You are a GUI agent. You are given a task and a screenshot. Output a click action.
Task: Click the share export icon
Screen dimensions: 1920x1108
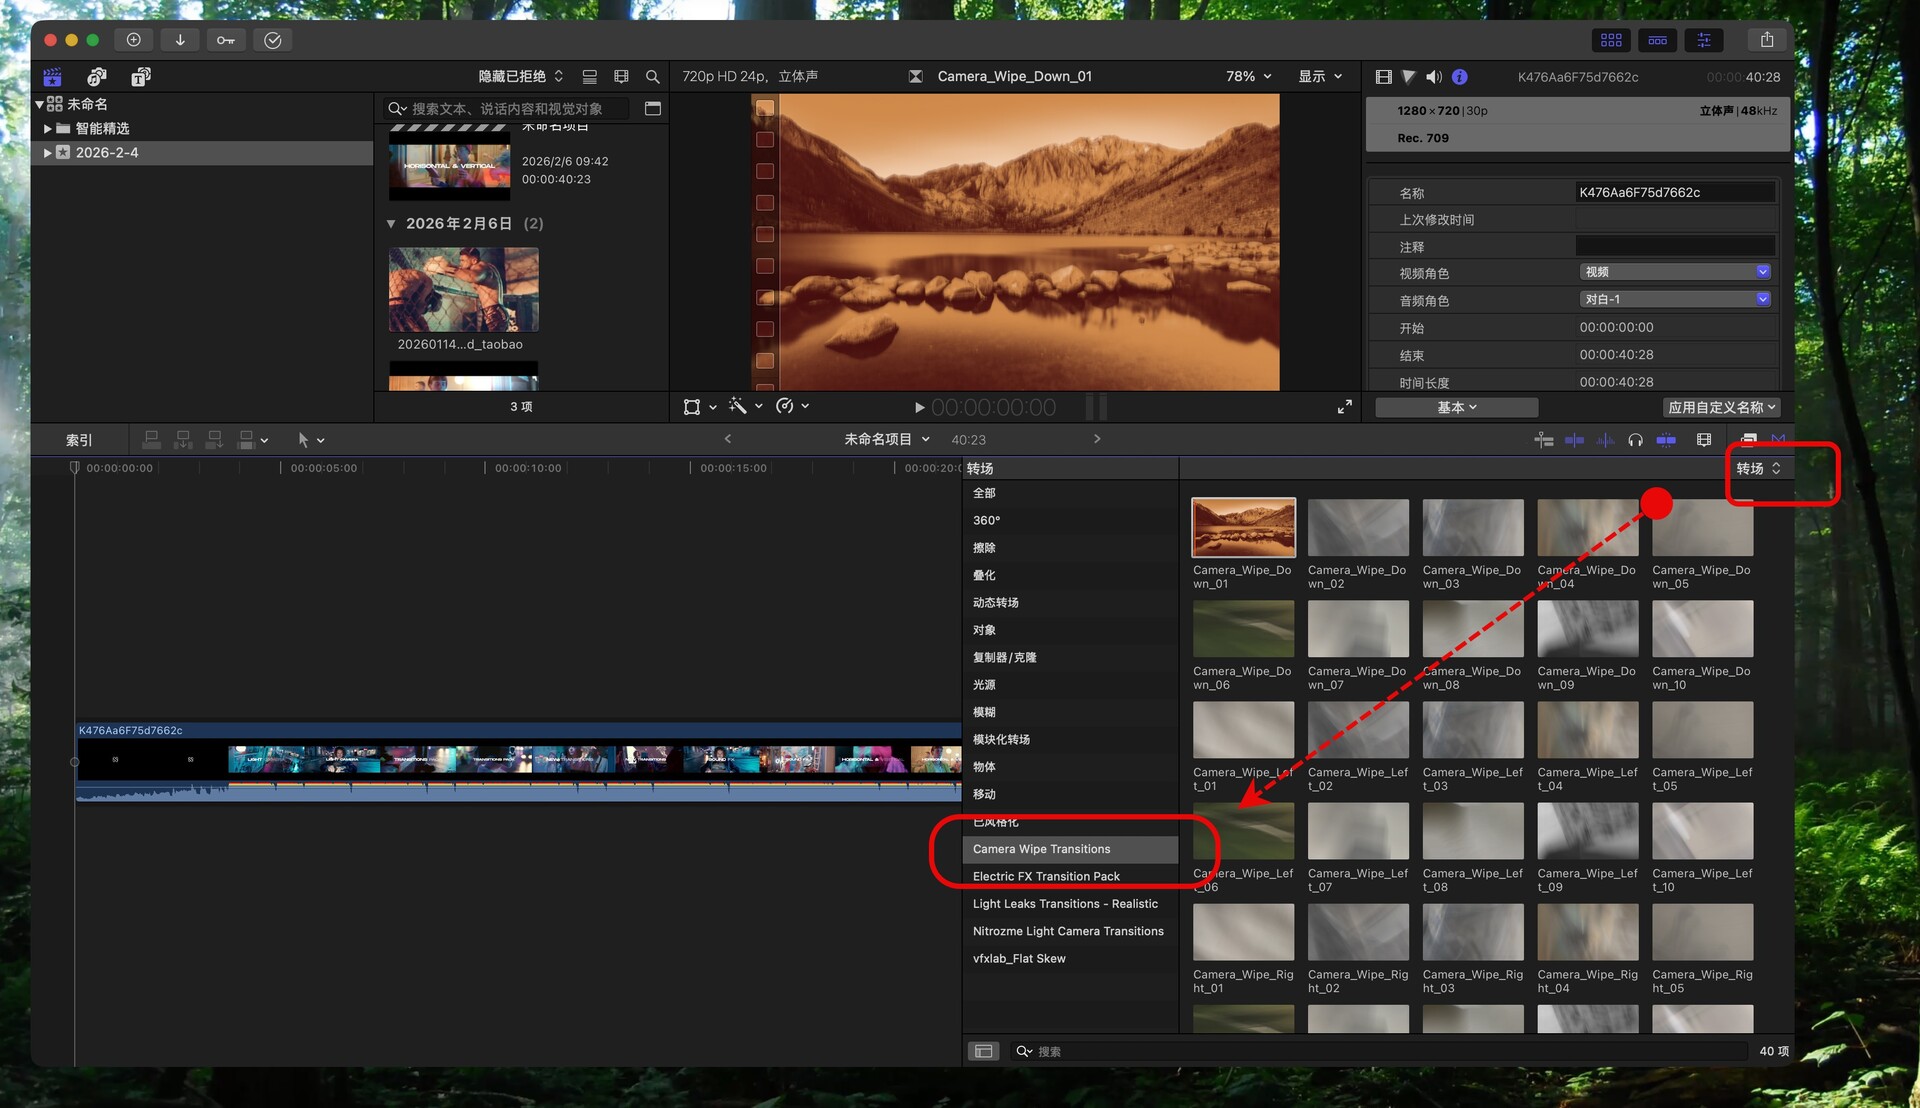(x=1767, y=40)
